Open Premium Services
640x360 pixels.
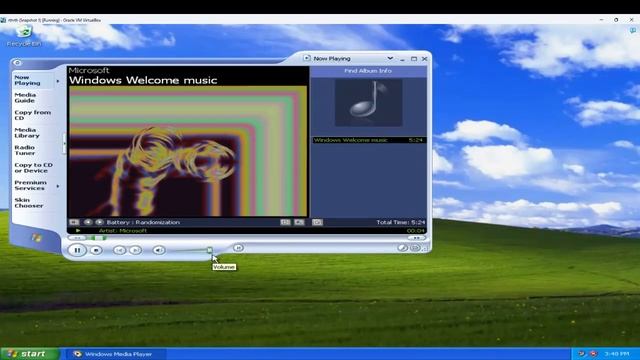coord(30,185)
